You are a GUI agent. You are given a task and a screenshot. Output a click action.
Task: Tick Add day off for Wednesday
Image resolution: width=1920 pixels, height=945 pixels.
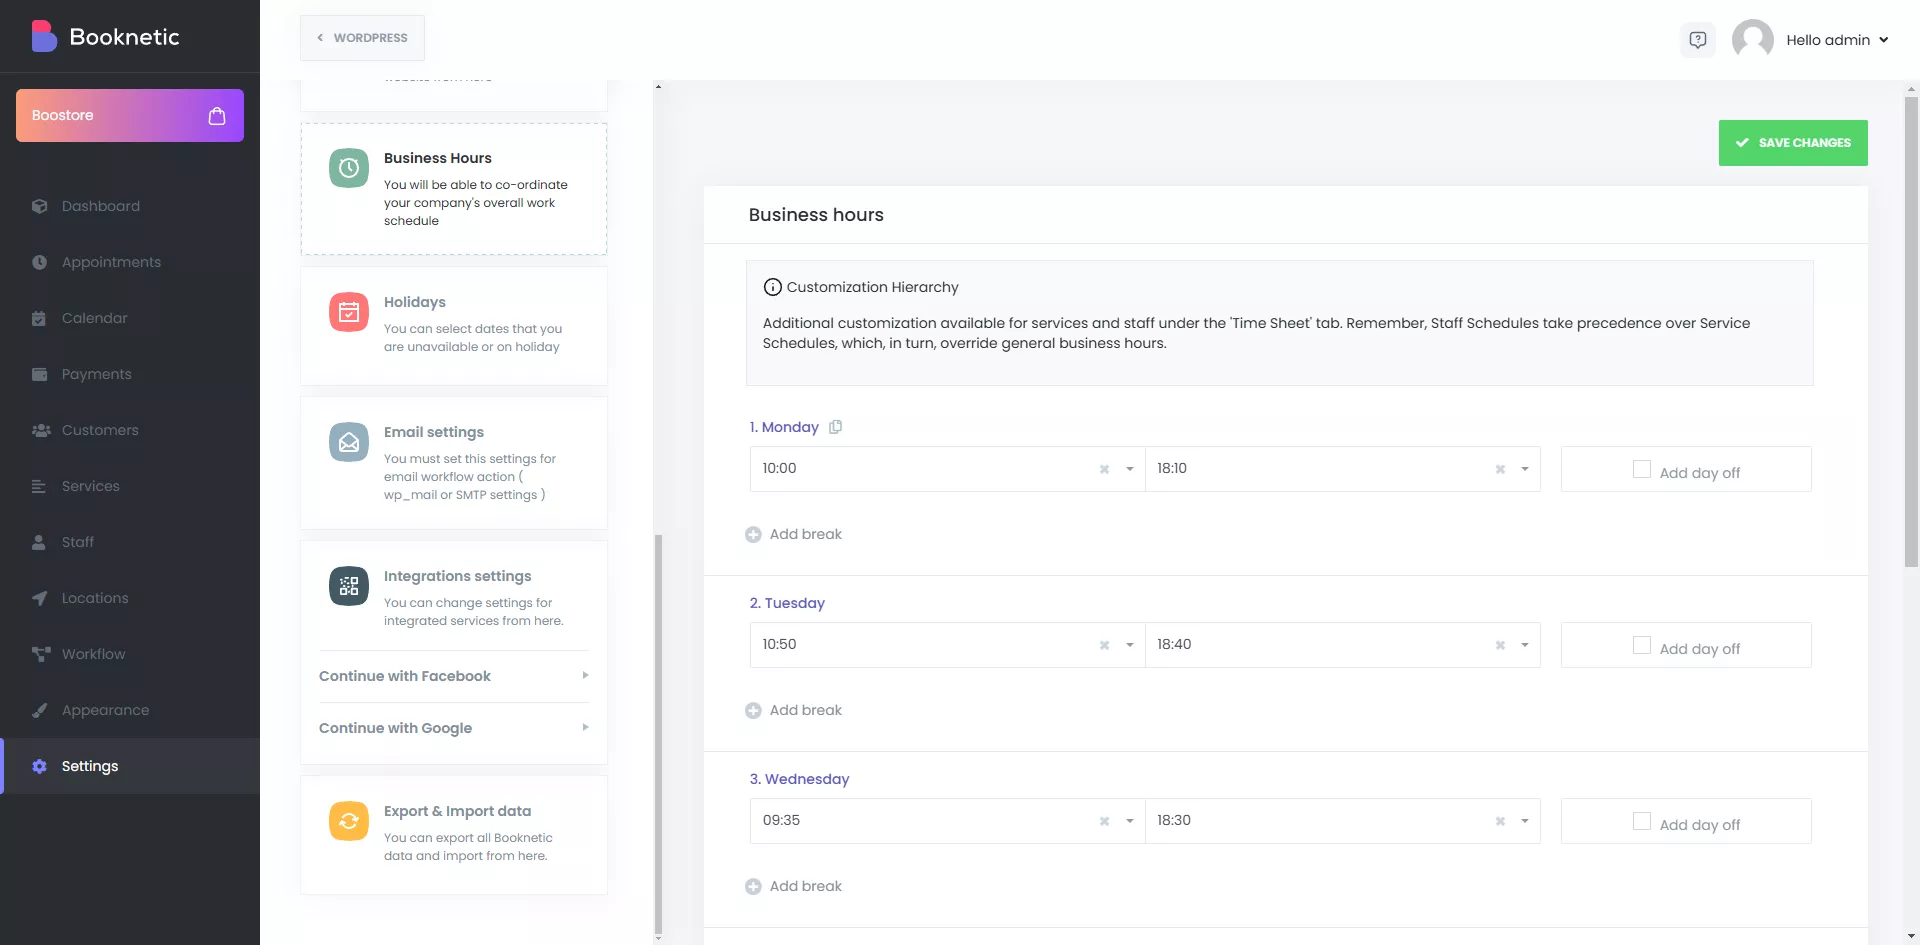1641,821
